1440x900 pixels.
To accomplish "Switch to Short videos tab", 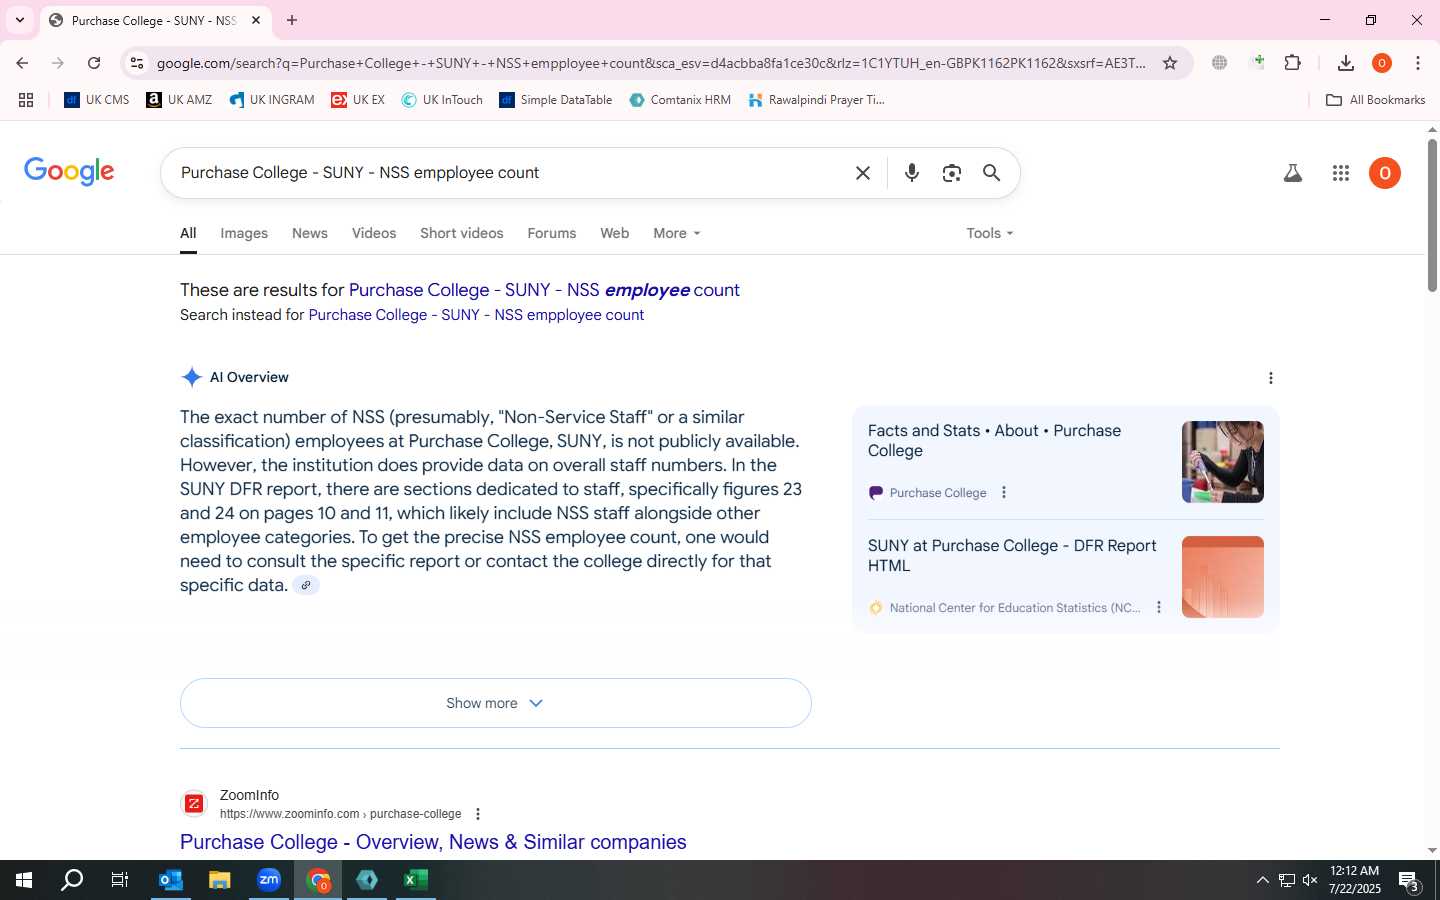I will point(462,233).
